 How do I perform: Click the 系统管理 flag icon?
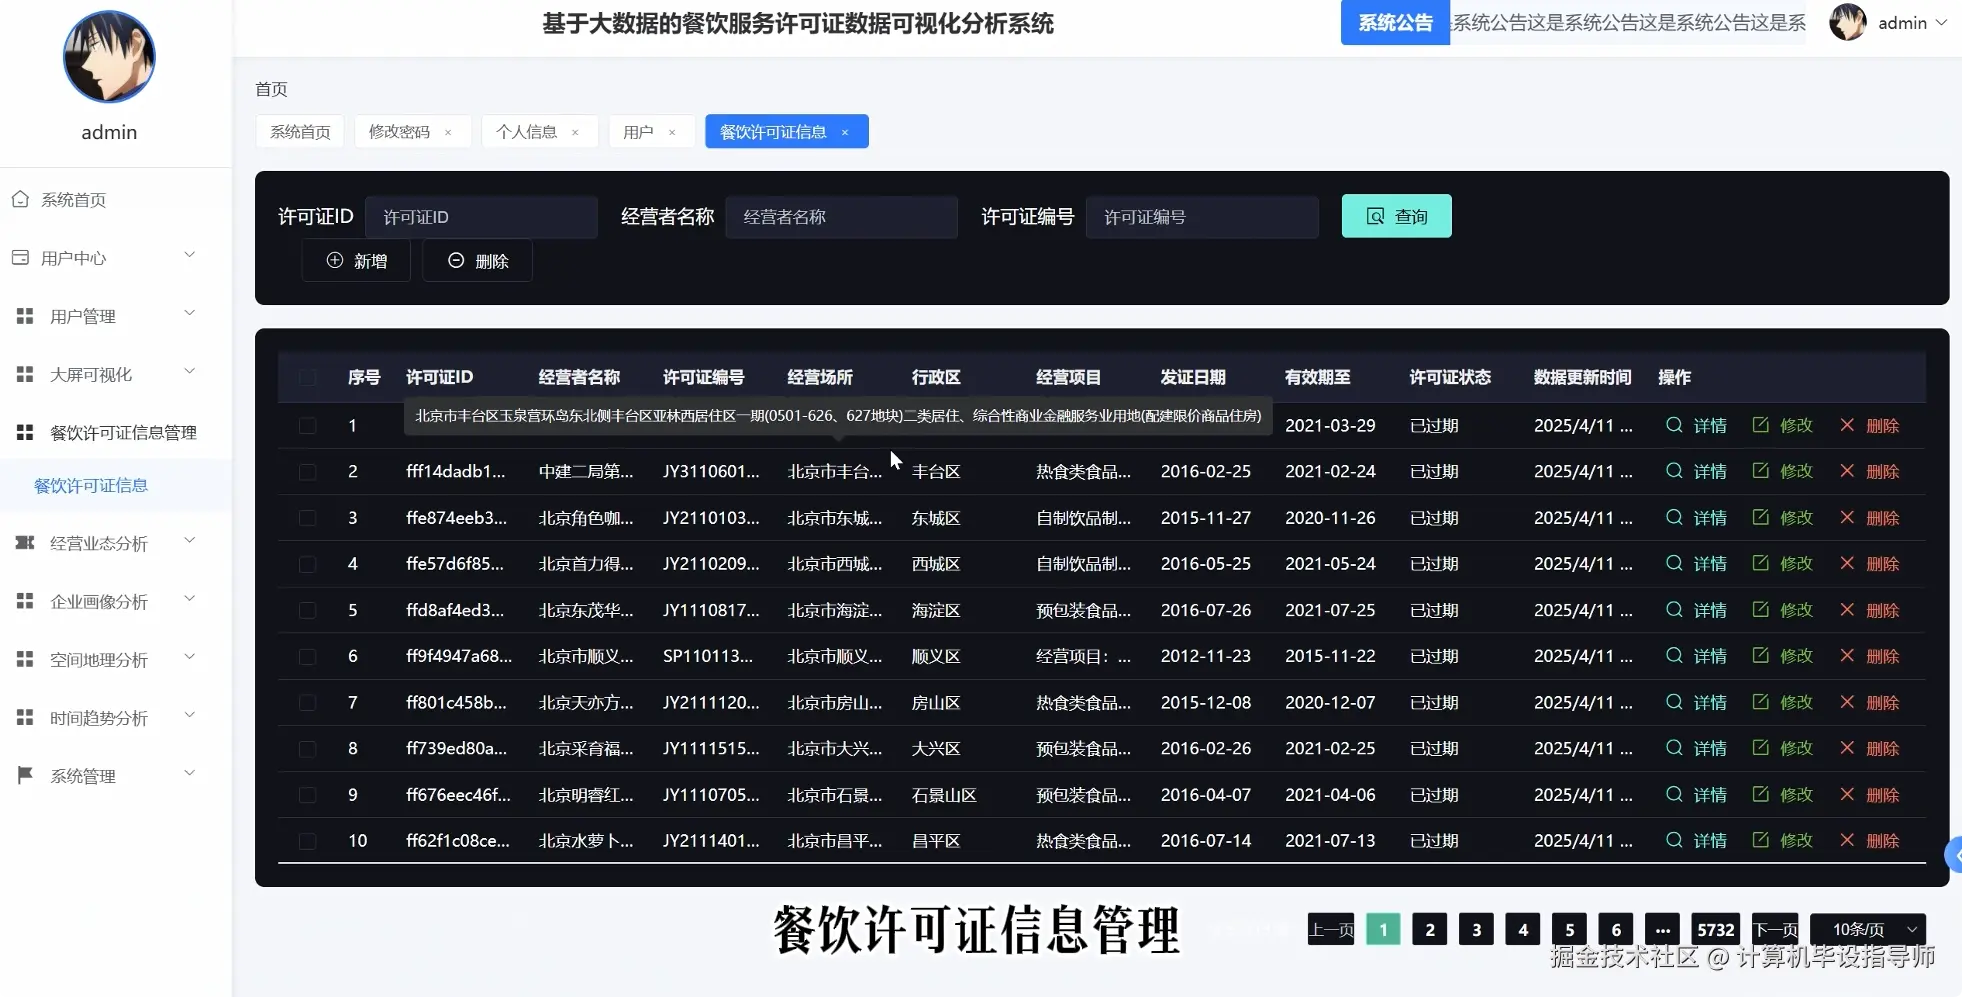click(x=25, y=775)
